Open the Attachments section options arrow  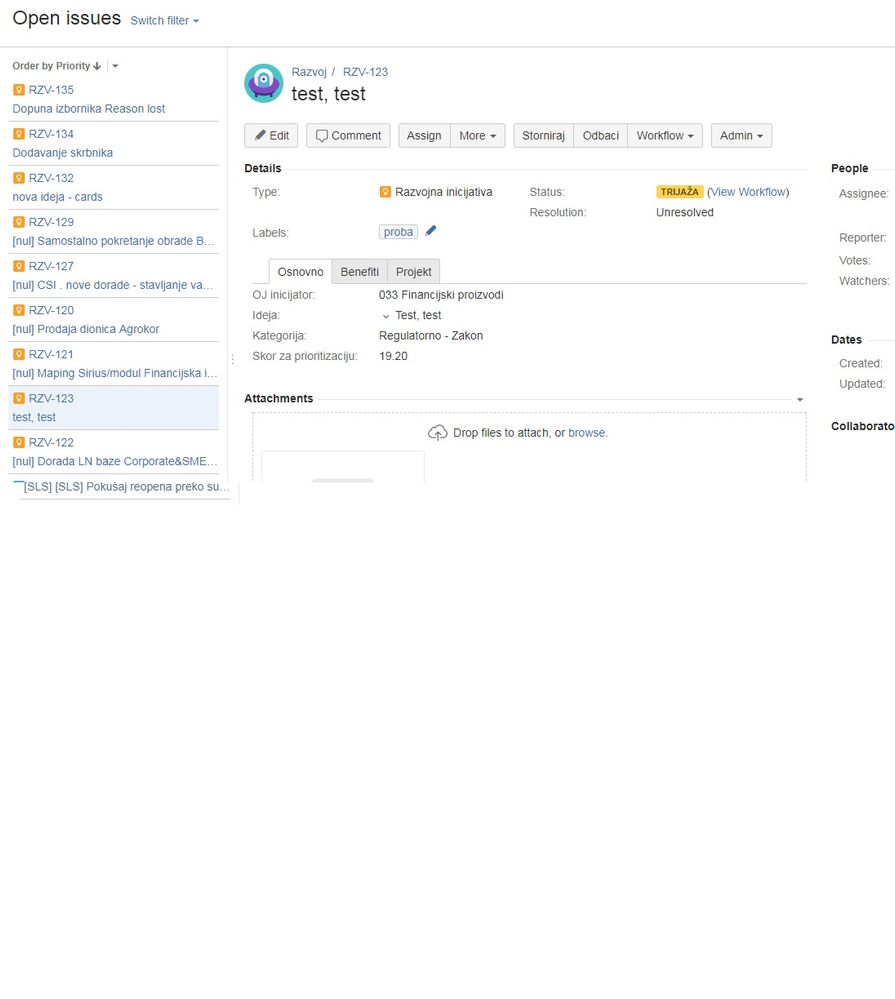pyautogui.click(x=800, y=399)
